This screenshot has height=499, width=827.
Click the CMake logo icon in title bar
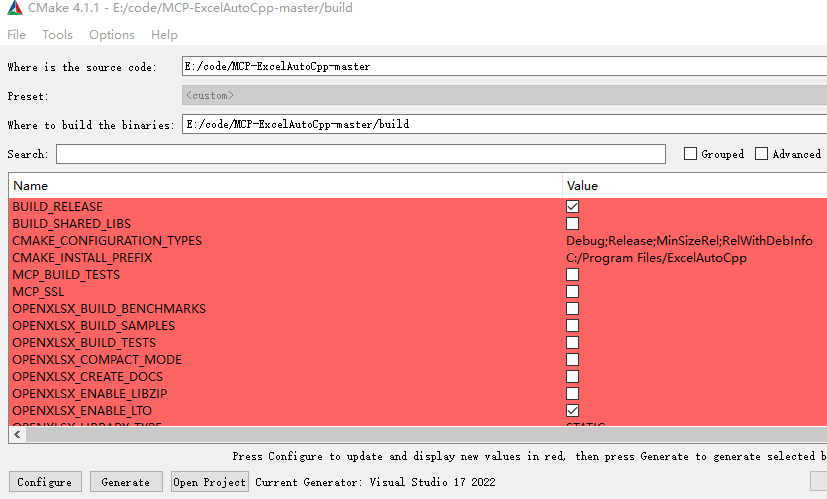pos(15,7)
